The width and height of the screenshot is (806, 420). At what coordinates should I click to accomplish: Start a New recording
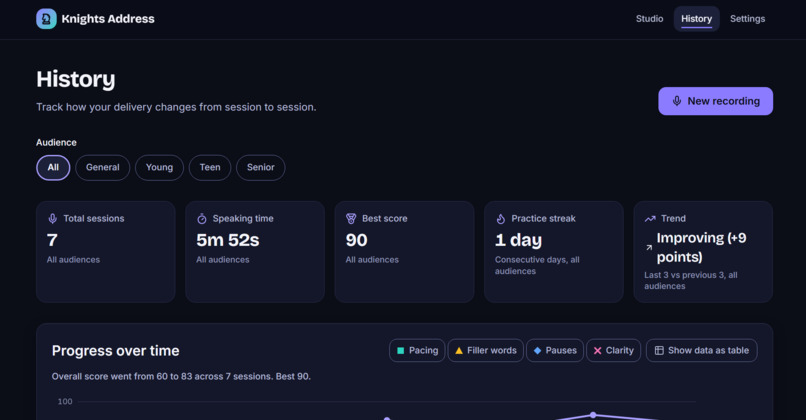pos(716,101)
